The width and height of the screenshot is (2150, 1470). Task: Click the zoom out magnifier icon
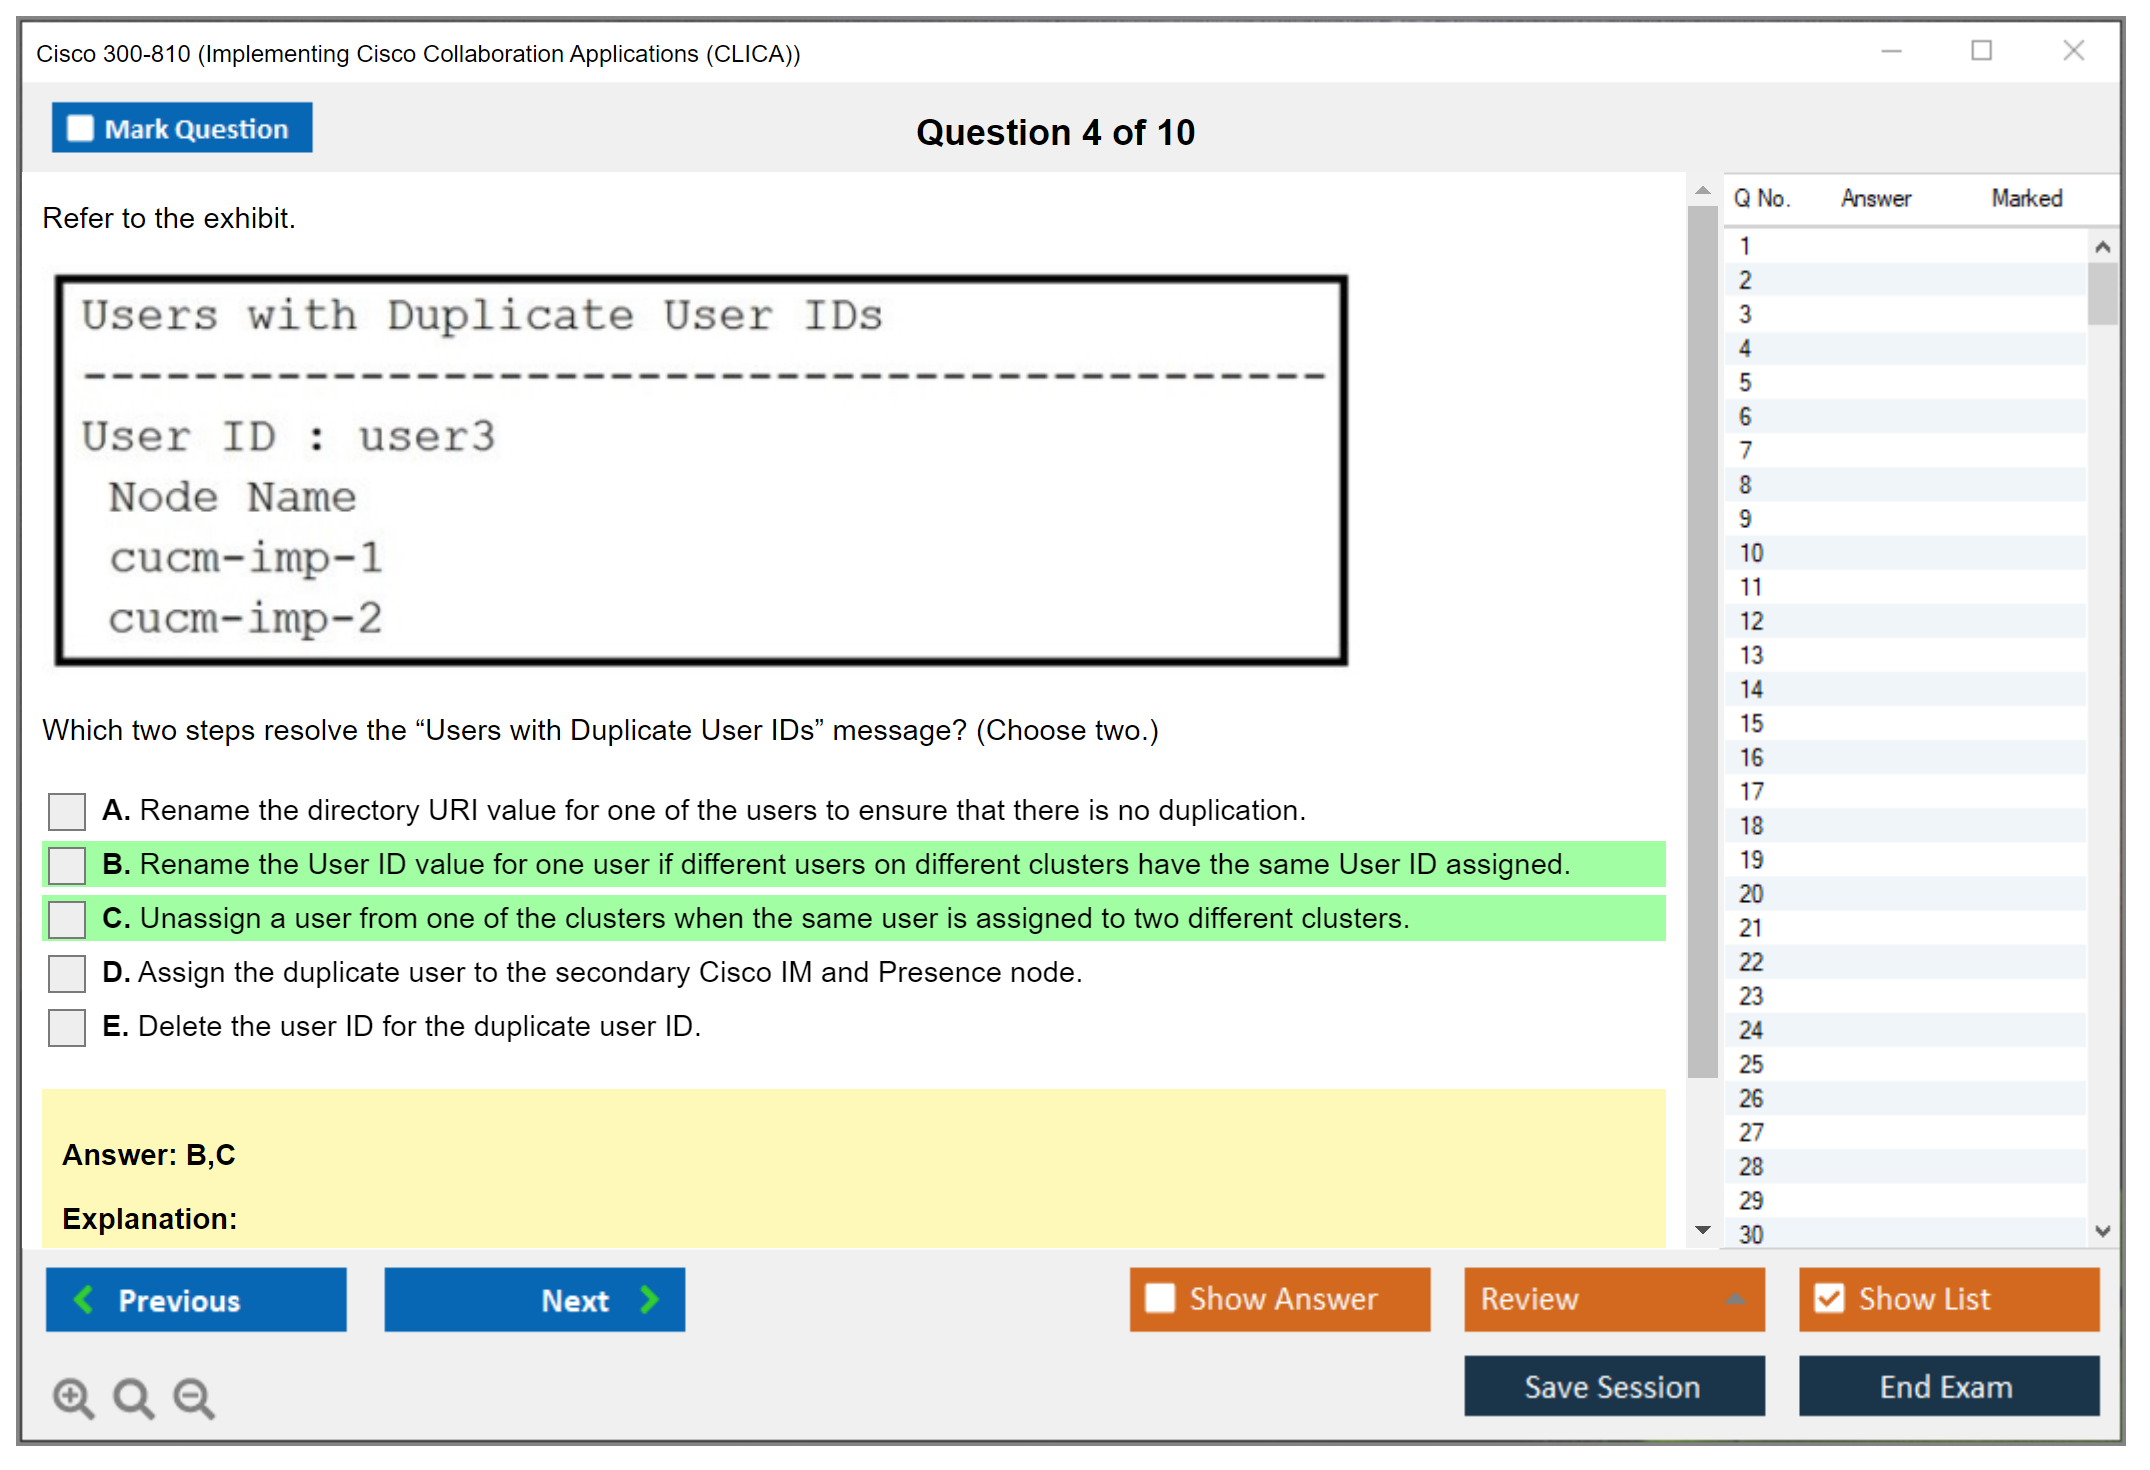(x=194, y=1397)
